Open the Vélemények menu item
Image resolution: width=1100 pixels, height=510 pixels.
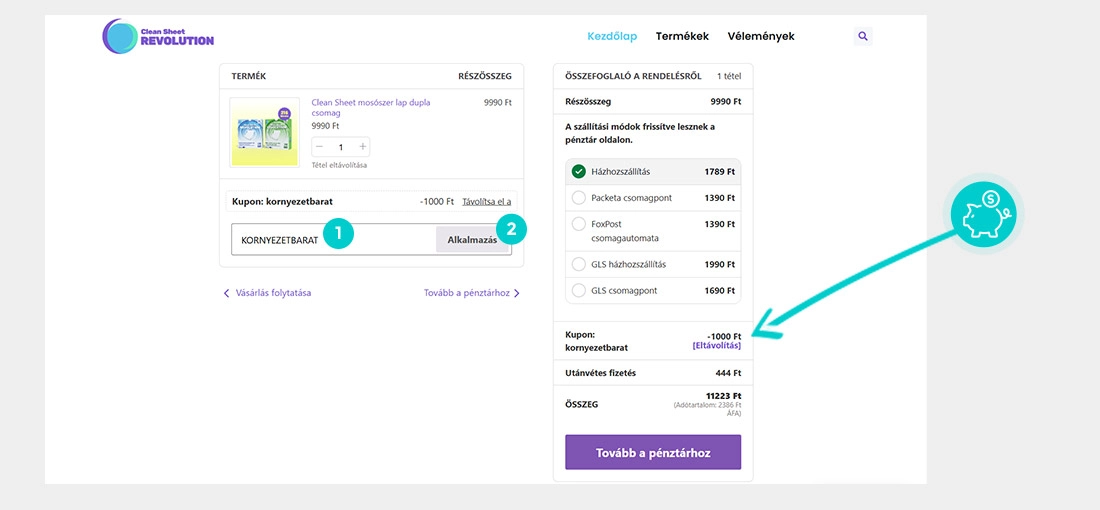(761, 36)
